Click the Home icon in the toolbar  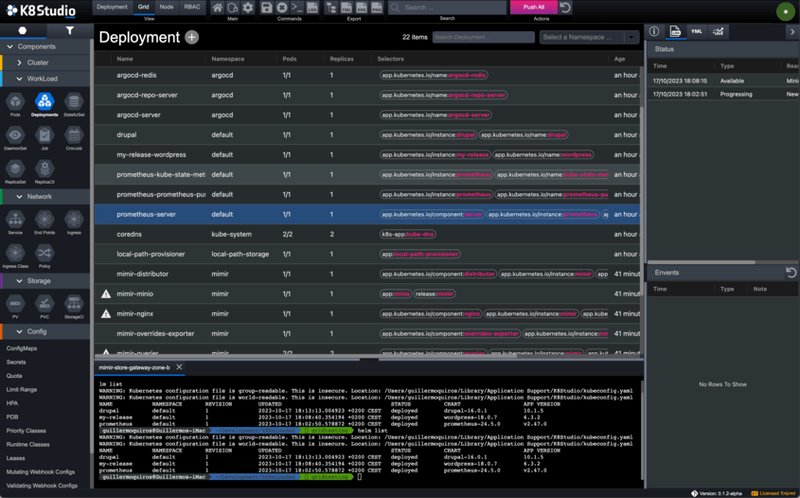[x=217, y=8]
